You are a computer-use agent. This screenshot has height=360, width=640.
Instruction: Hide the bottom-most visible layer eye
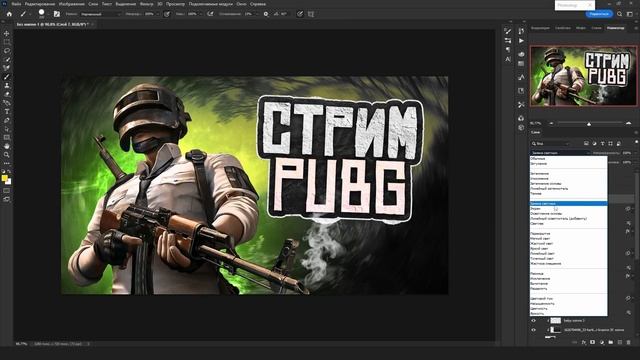pos(533,330)
